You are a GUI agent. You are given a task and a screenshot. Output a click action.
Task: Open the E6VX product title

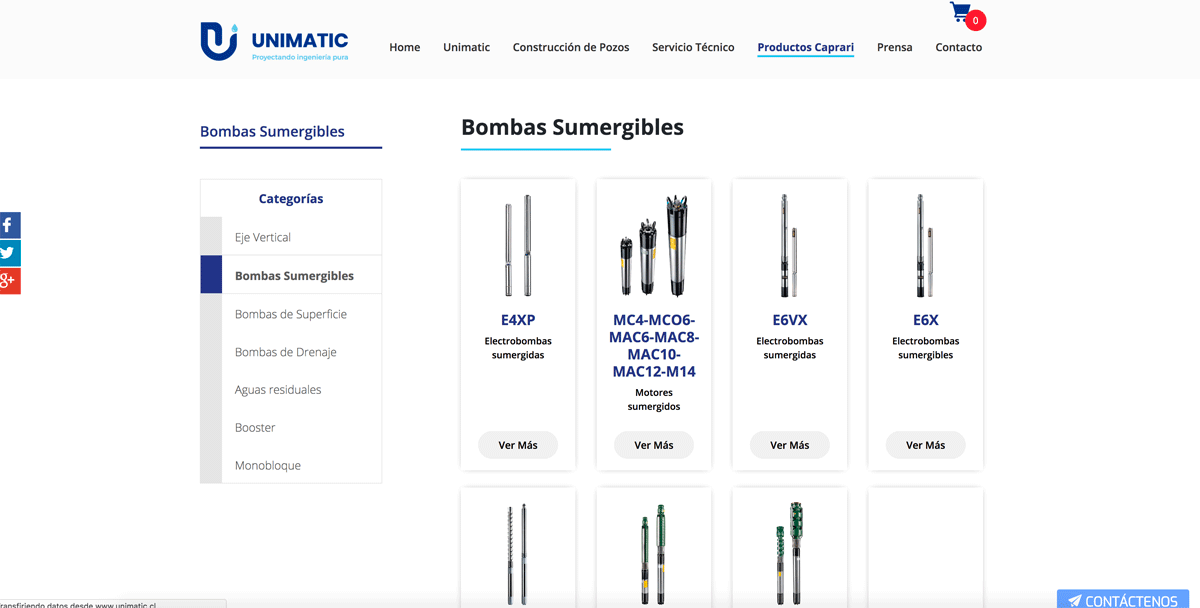click(790, 320)
